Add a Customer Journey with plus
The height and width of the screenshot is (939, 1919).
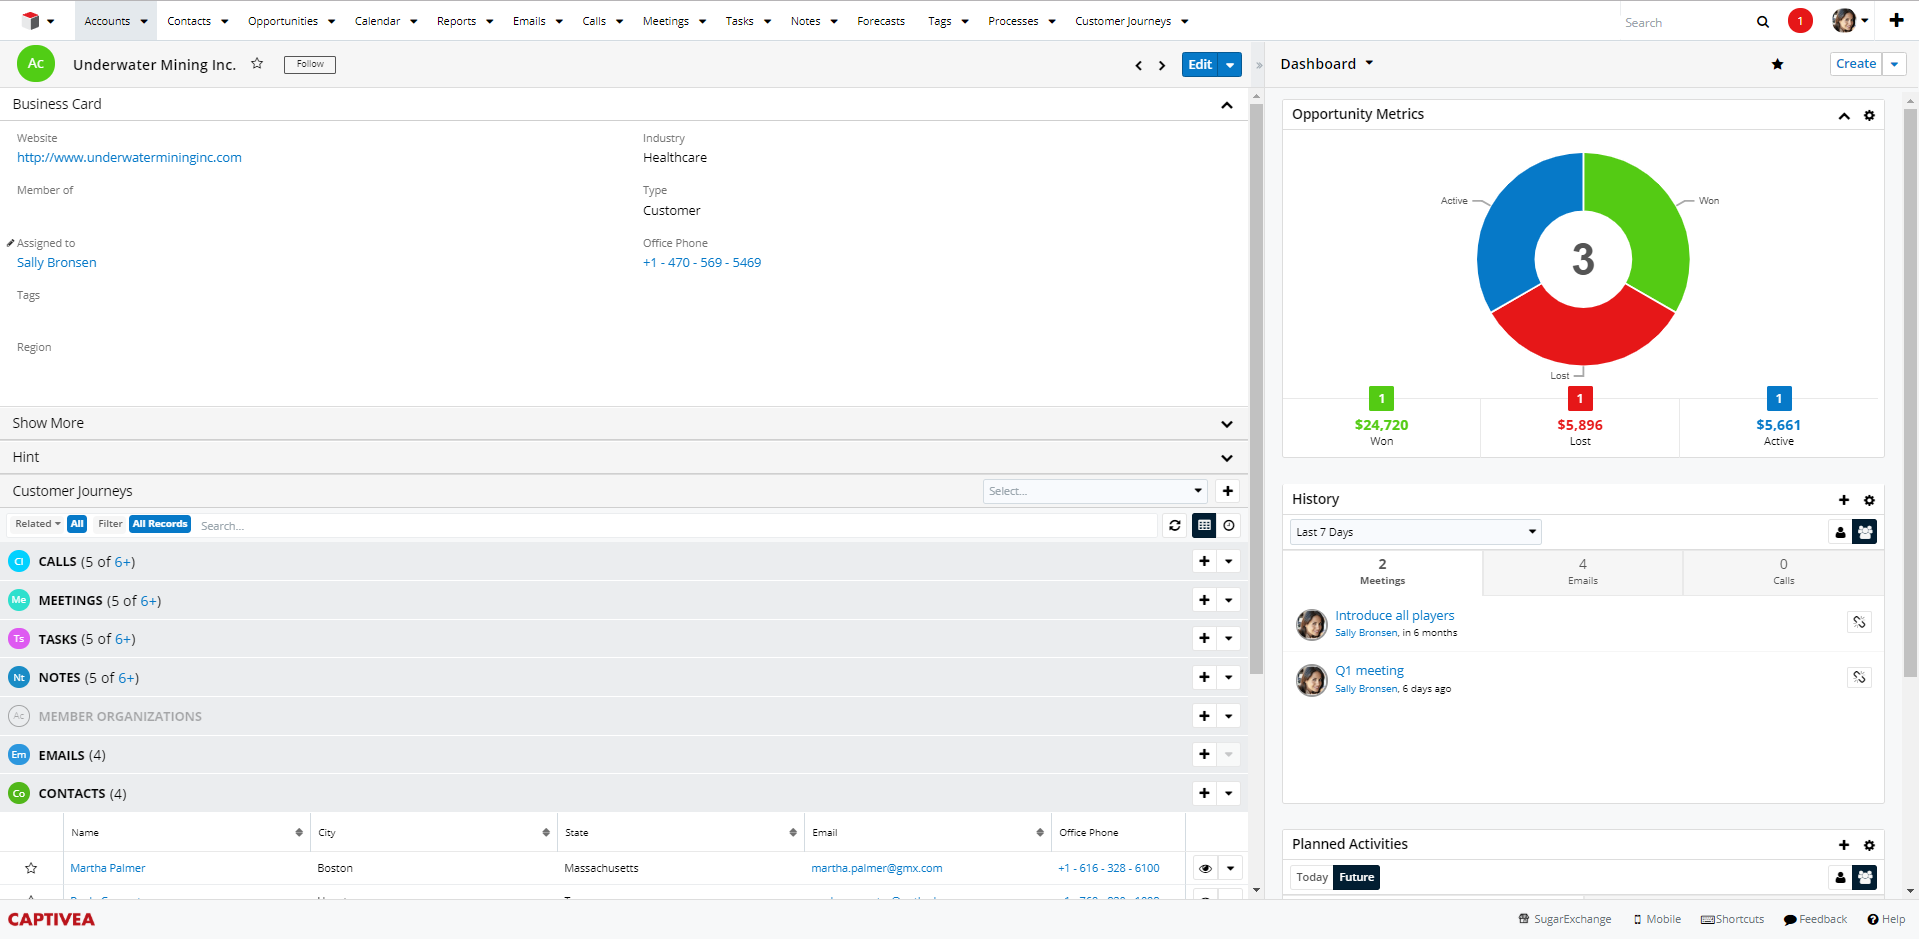click(1228, 491)
